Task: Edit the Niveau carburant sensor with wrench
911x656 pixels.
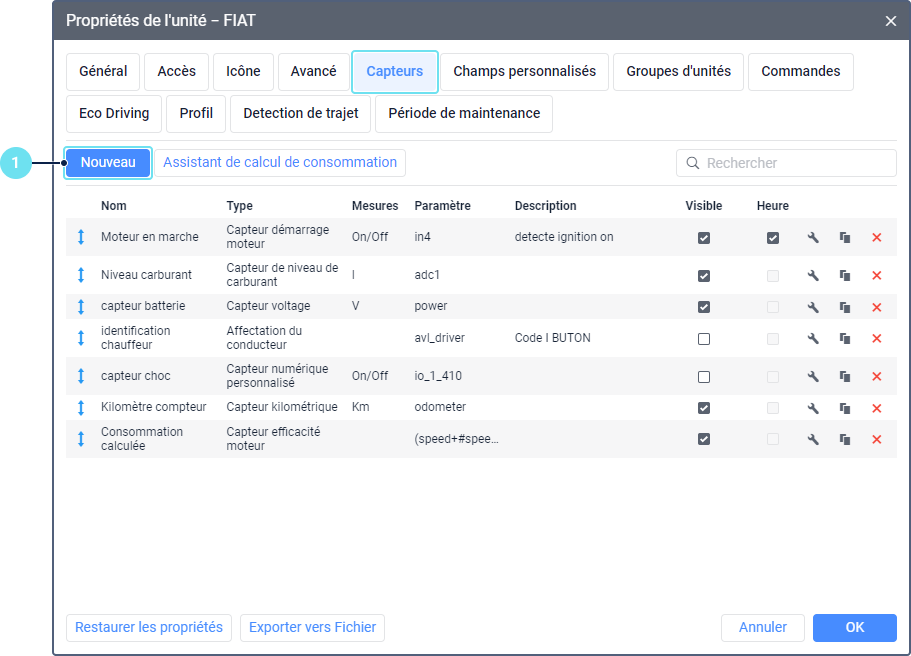Action: (x=813, y=276)
